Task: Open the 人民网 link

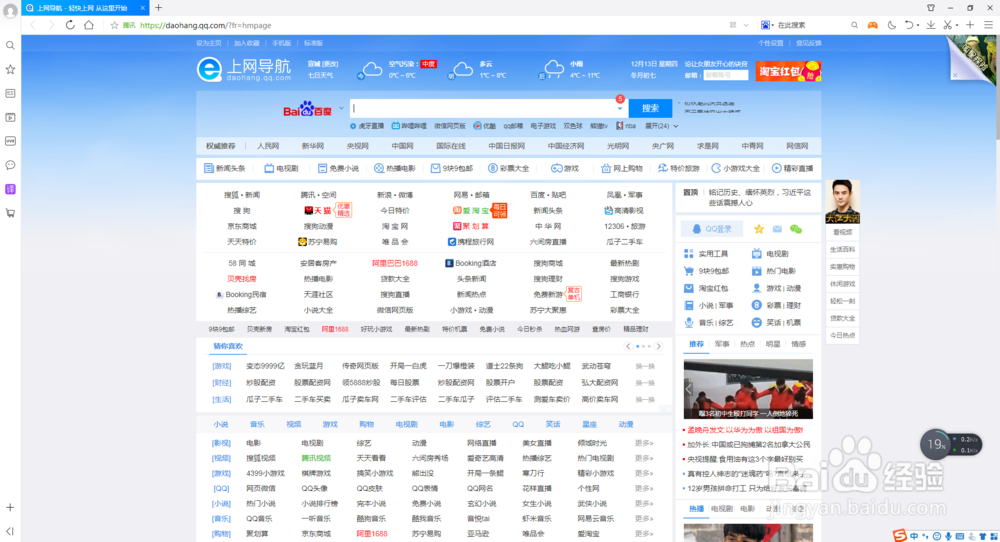Action: point(268,146)
